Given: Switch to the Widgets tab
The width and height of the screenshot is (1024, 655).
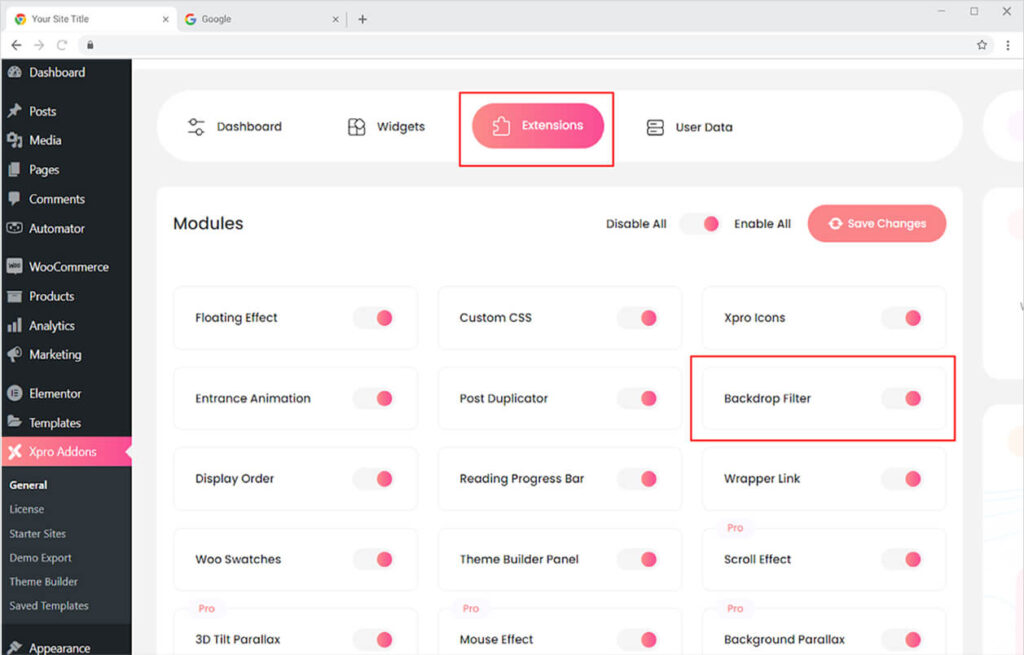Looking at the screenshot, I should click(x=386, y=127).
